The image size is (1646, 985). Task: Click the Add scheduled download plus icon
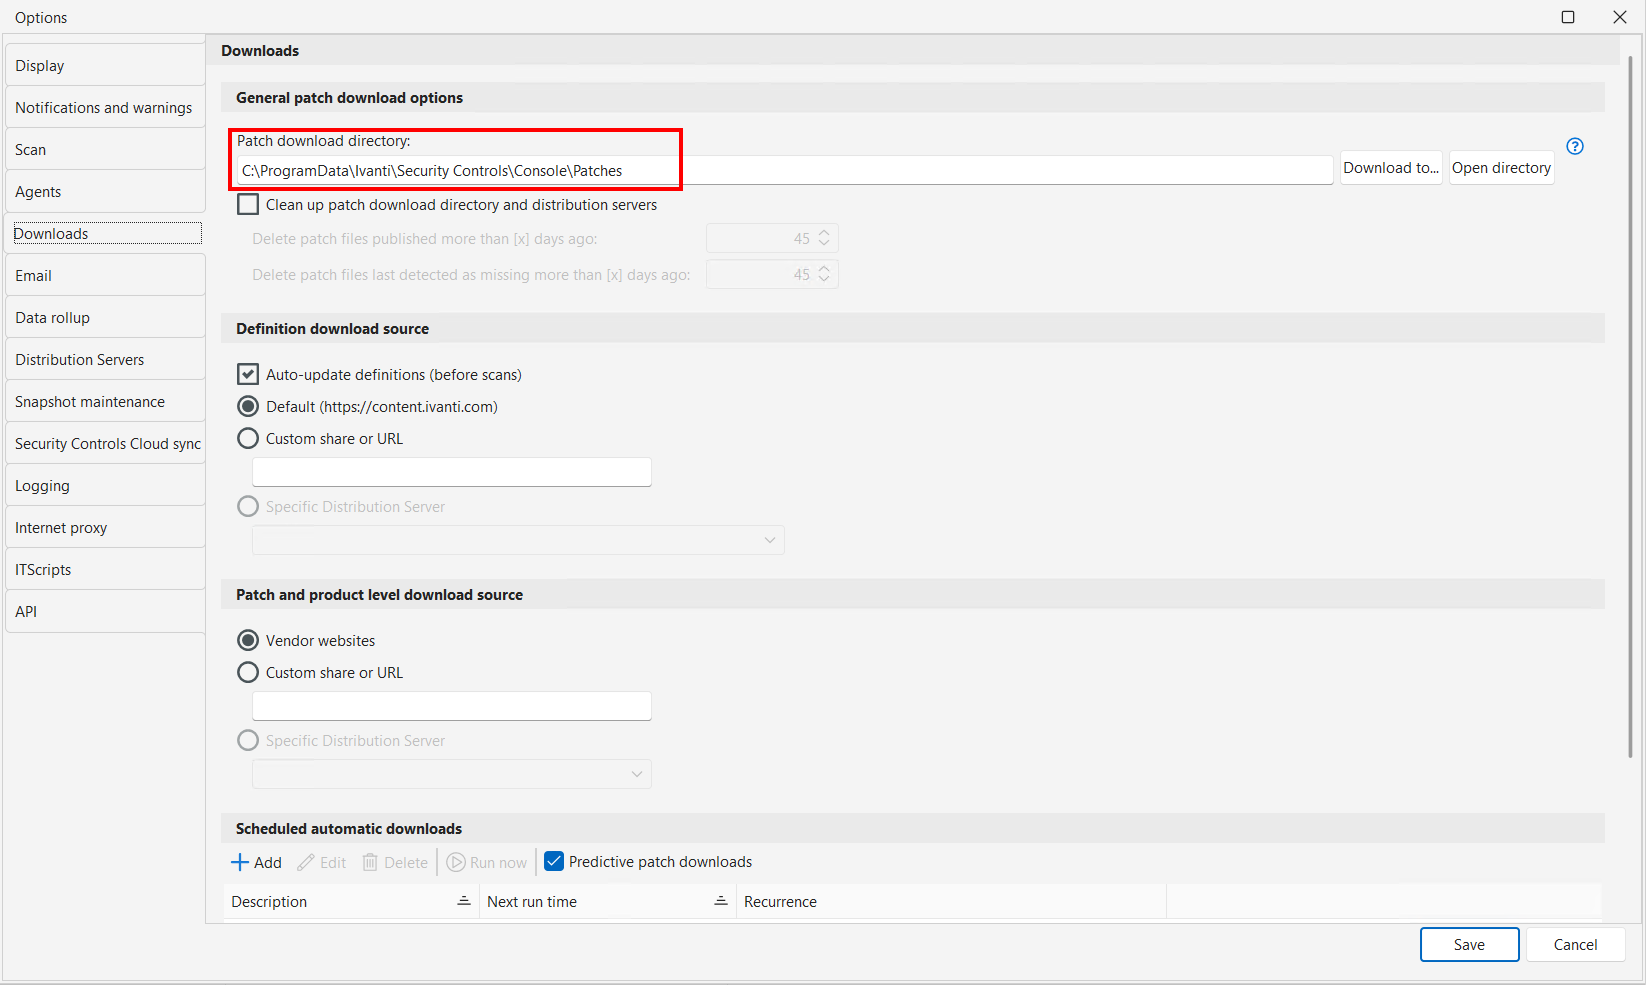(x=241, y=862)
